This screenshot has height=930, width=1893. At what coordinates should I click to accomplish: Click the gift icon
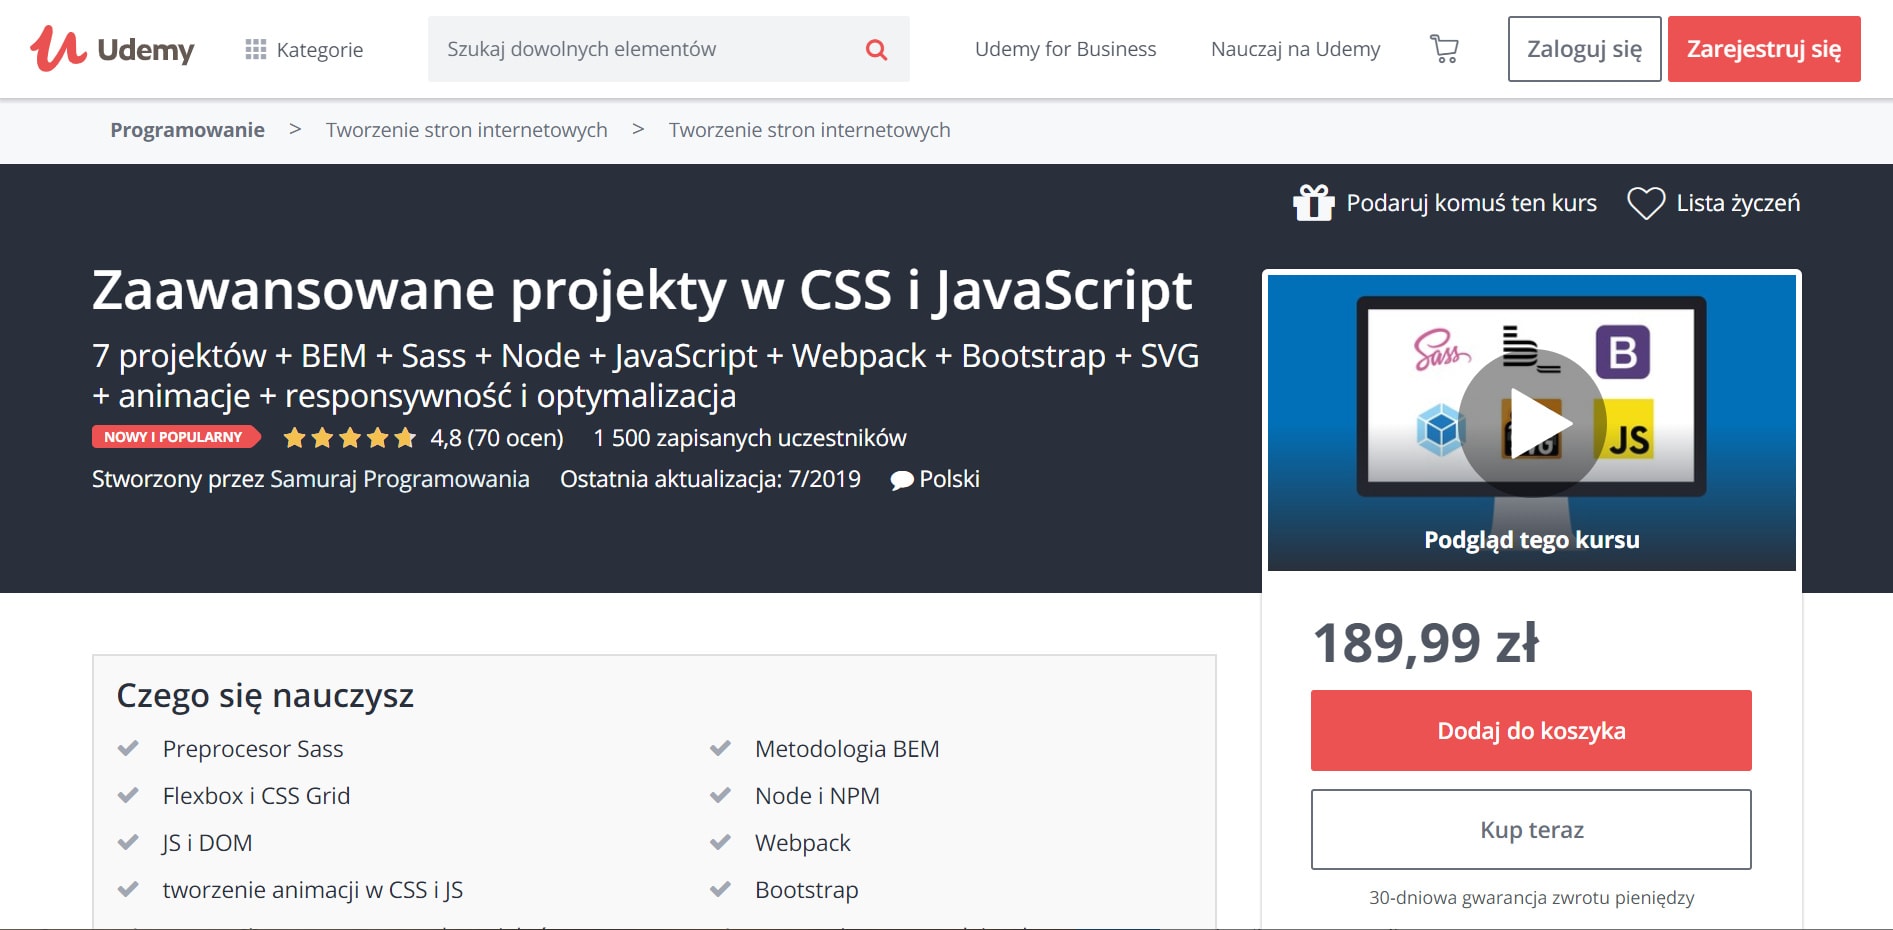(x=1314, y=203)
